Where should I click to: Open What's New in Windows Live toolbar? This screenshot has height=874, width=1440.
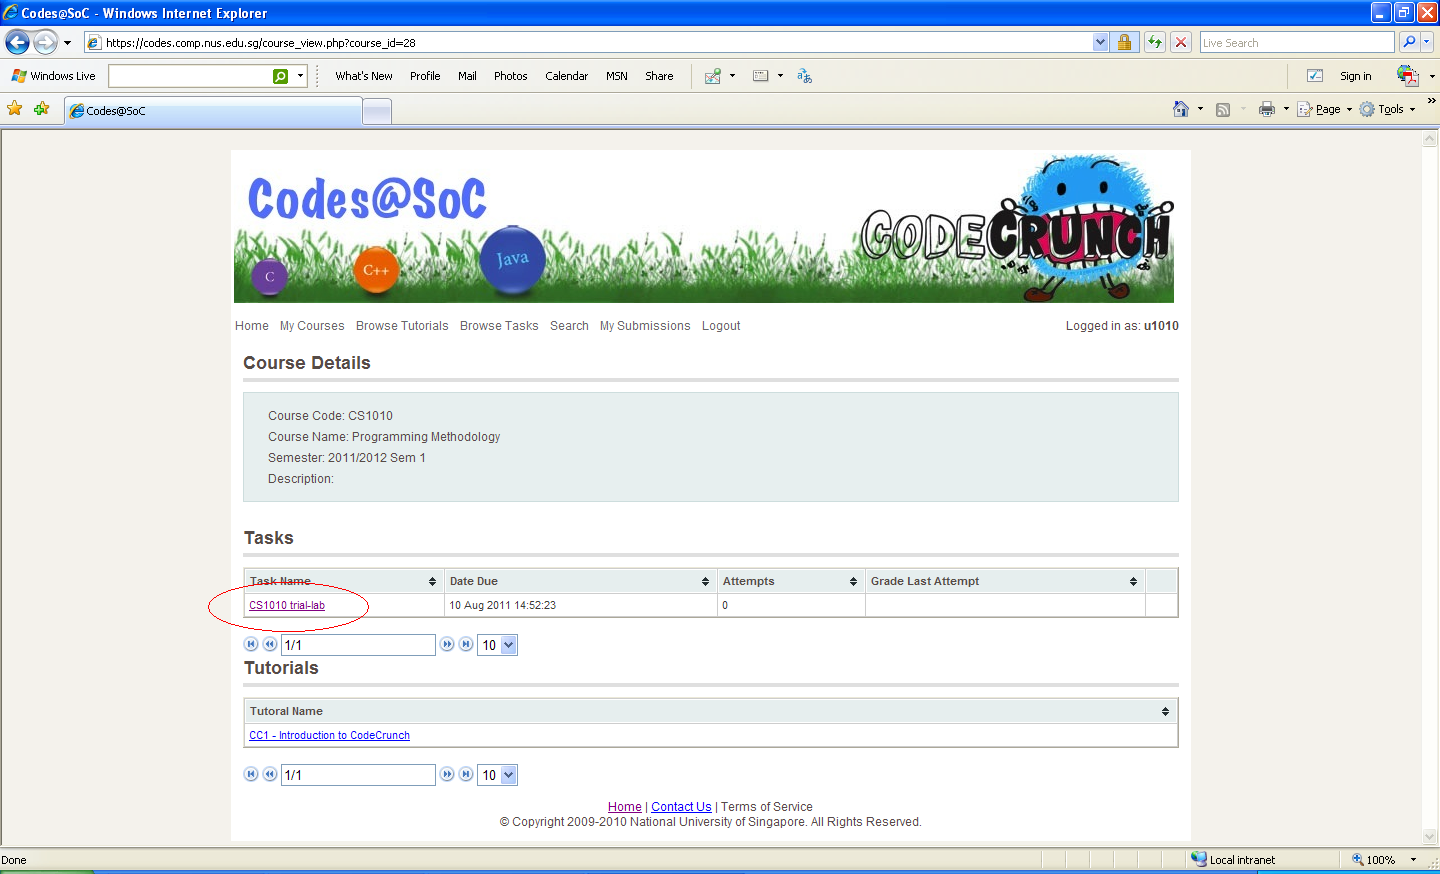[364, 76]
